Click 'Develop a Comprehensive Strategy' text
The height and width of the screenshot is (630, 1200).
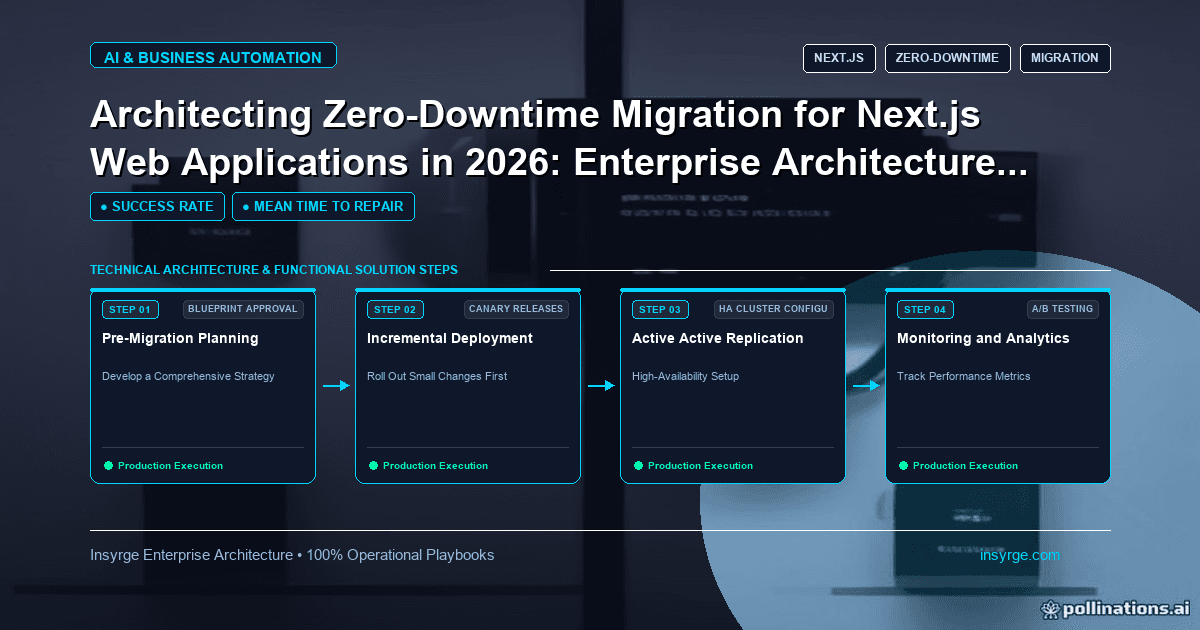pos(188,376)
